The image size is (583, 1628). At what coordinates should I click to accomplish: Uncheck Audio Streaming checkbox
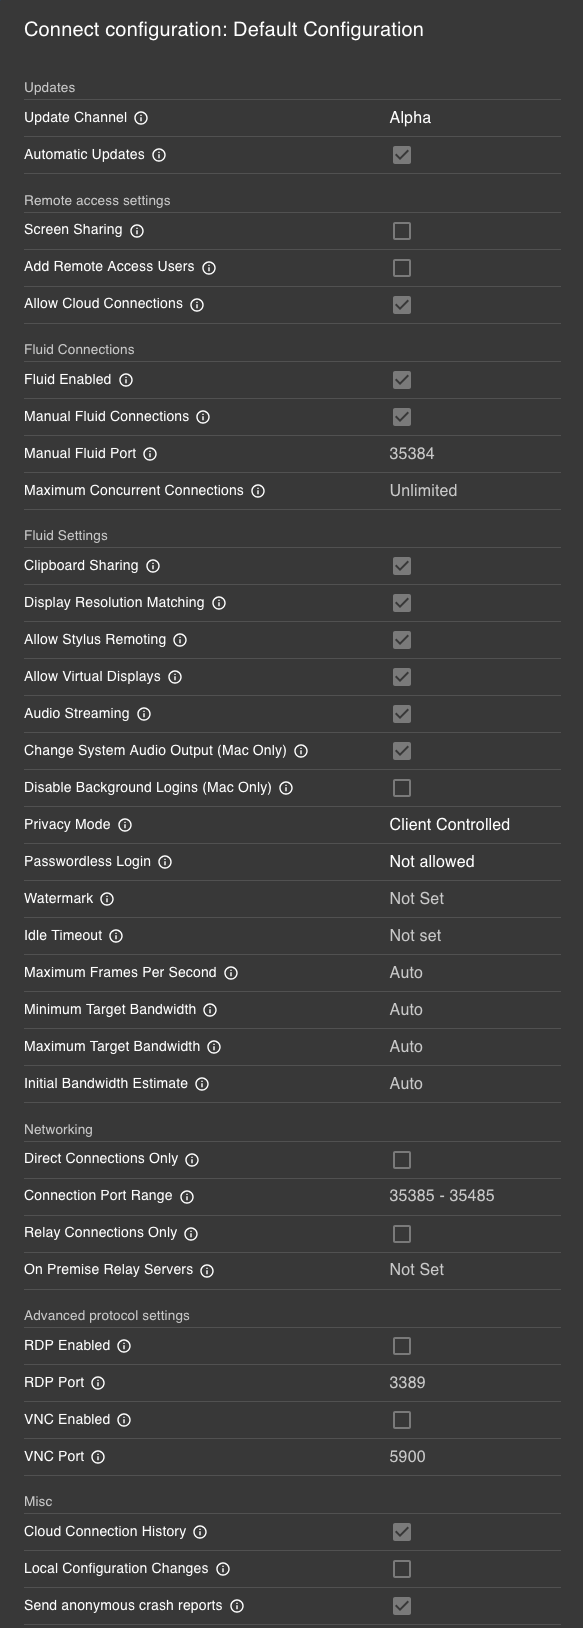pos(402,714)
